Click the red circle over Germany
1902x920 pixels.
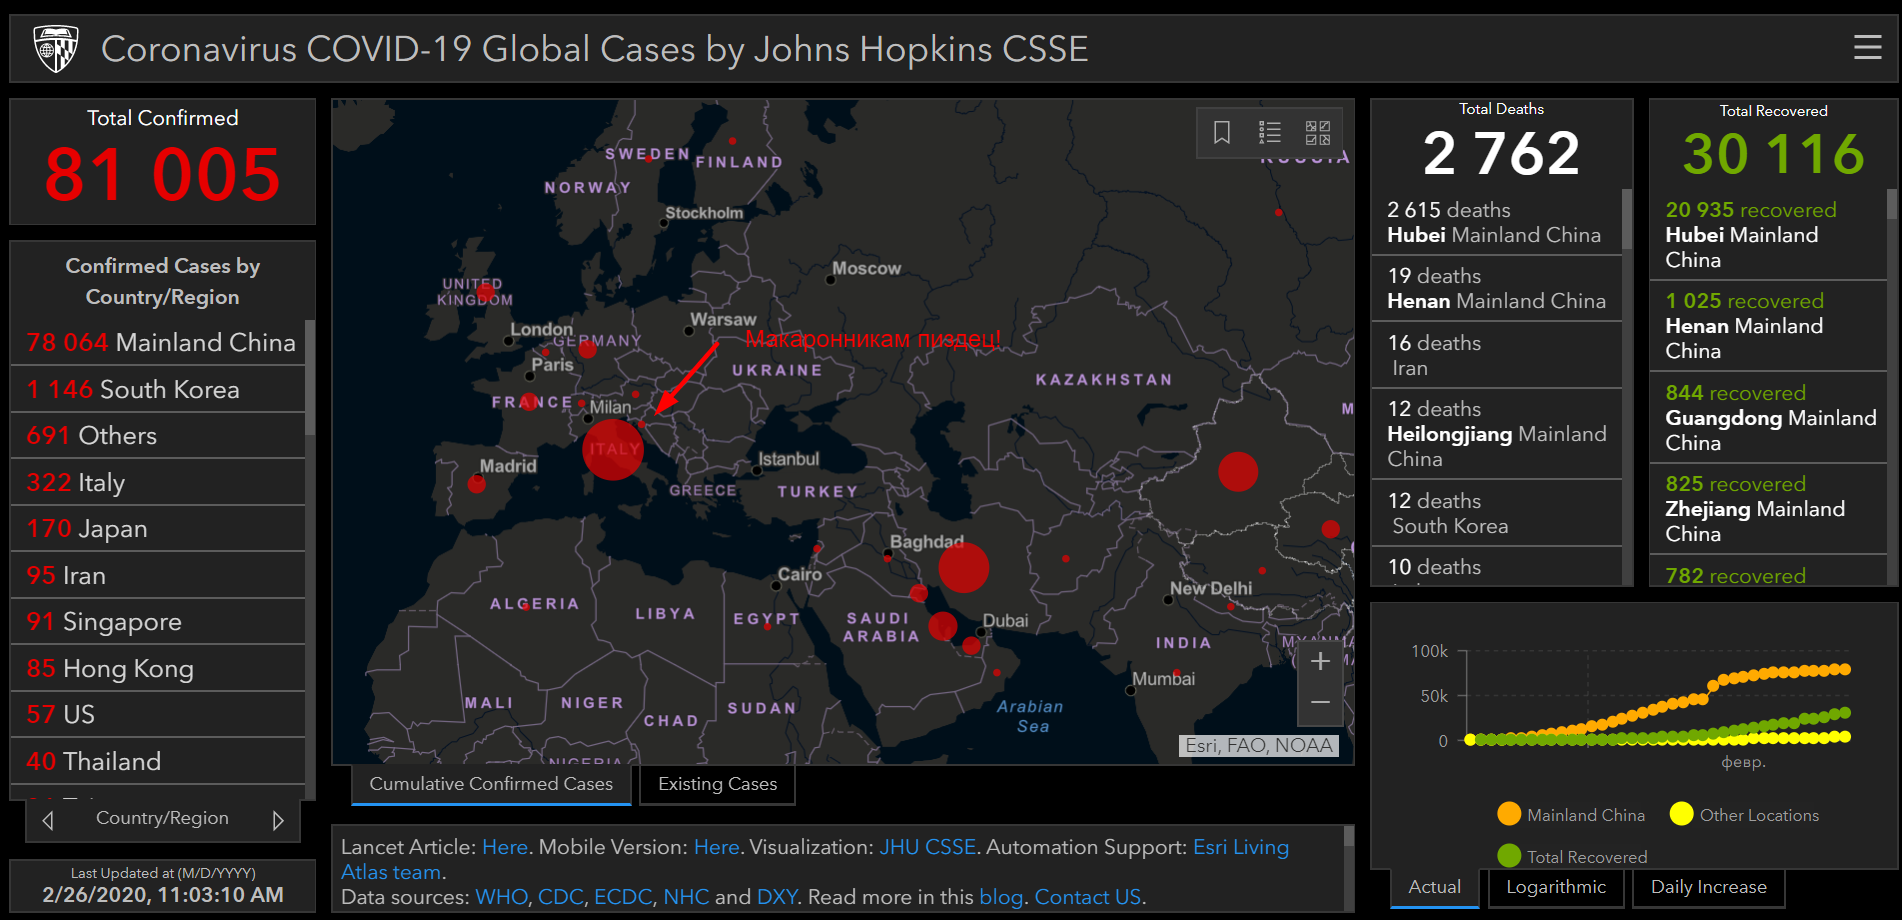(587, 349)
